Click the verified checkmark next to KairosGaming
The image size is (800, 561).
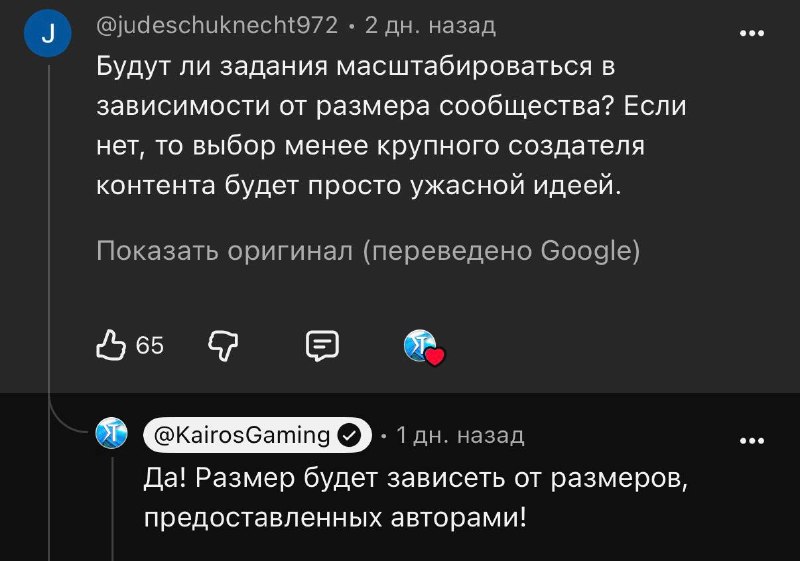point(349,436)
